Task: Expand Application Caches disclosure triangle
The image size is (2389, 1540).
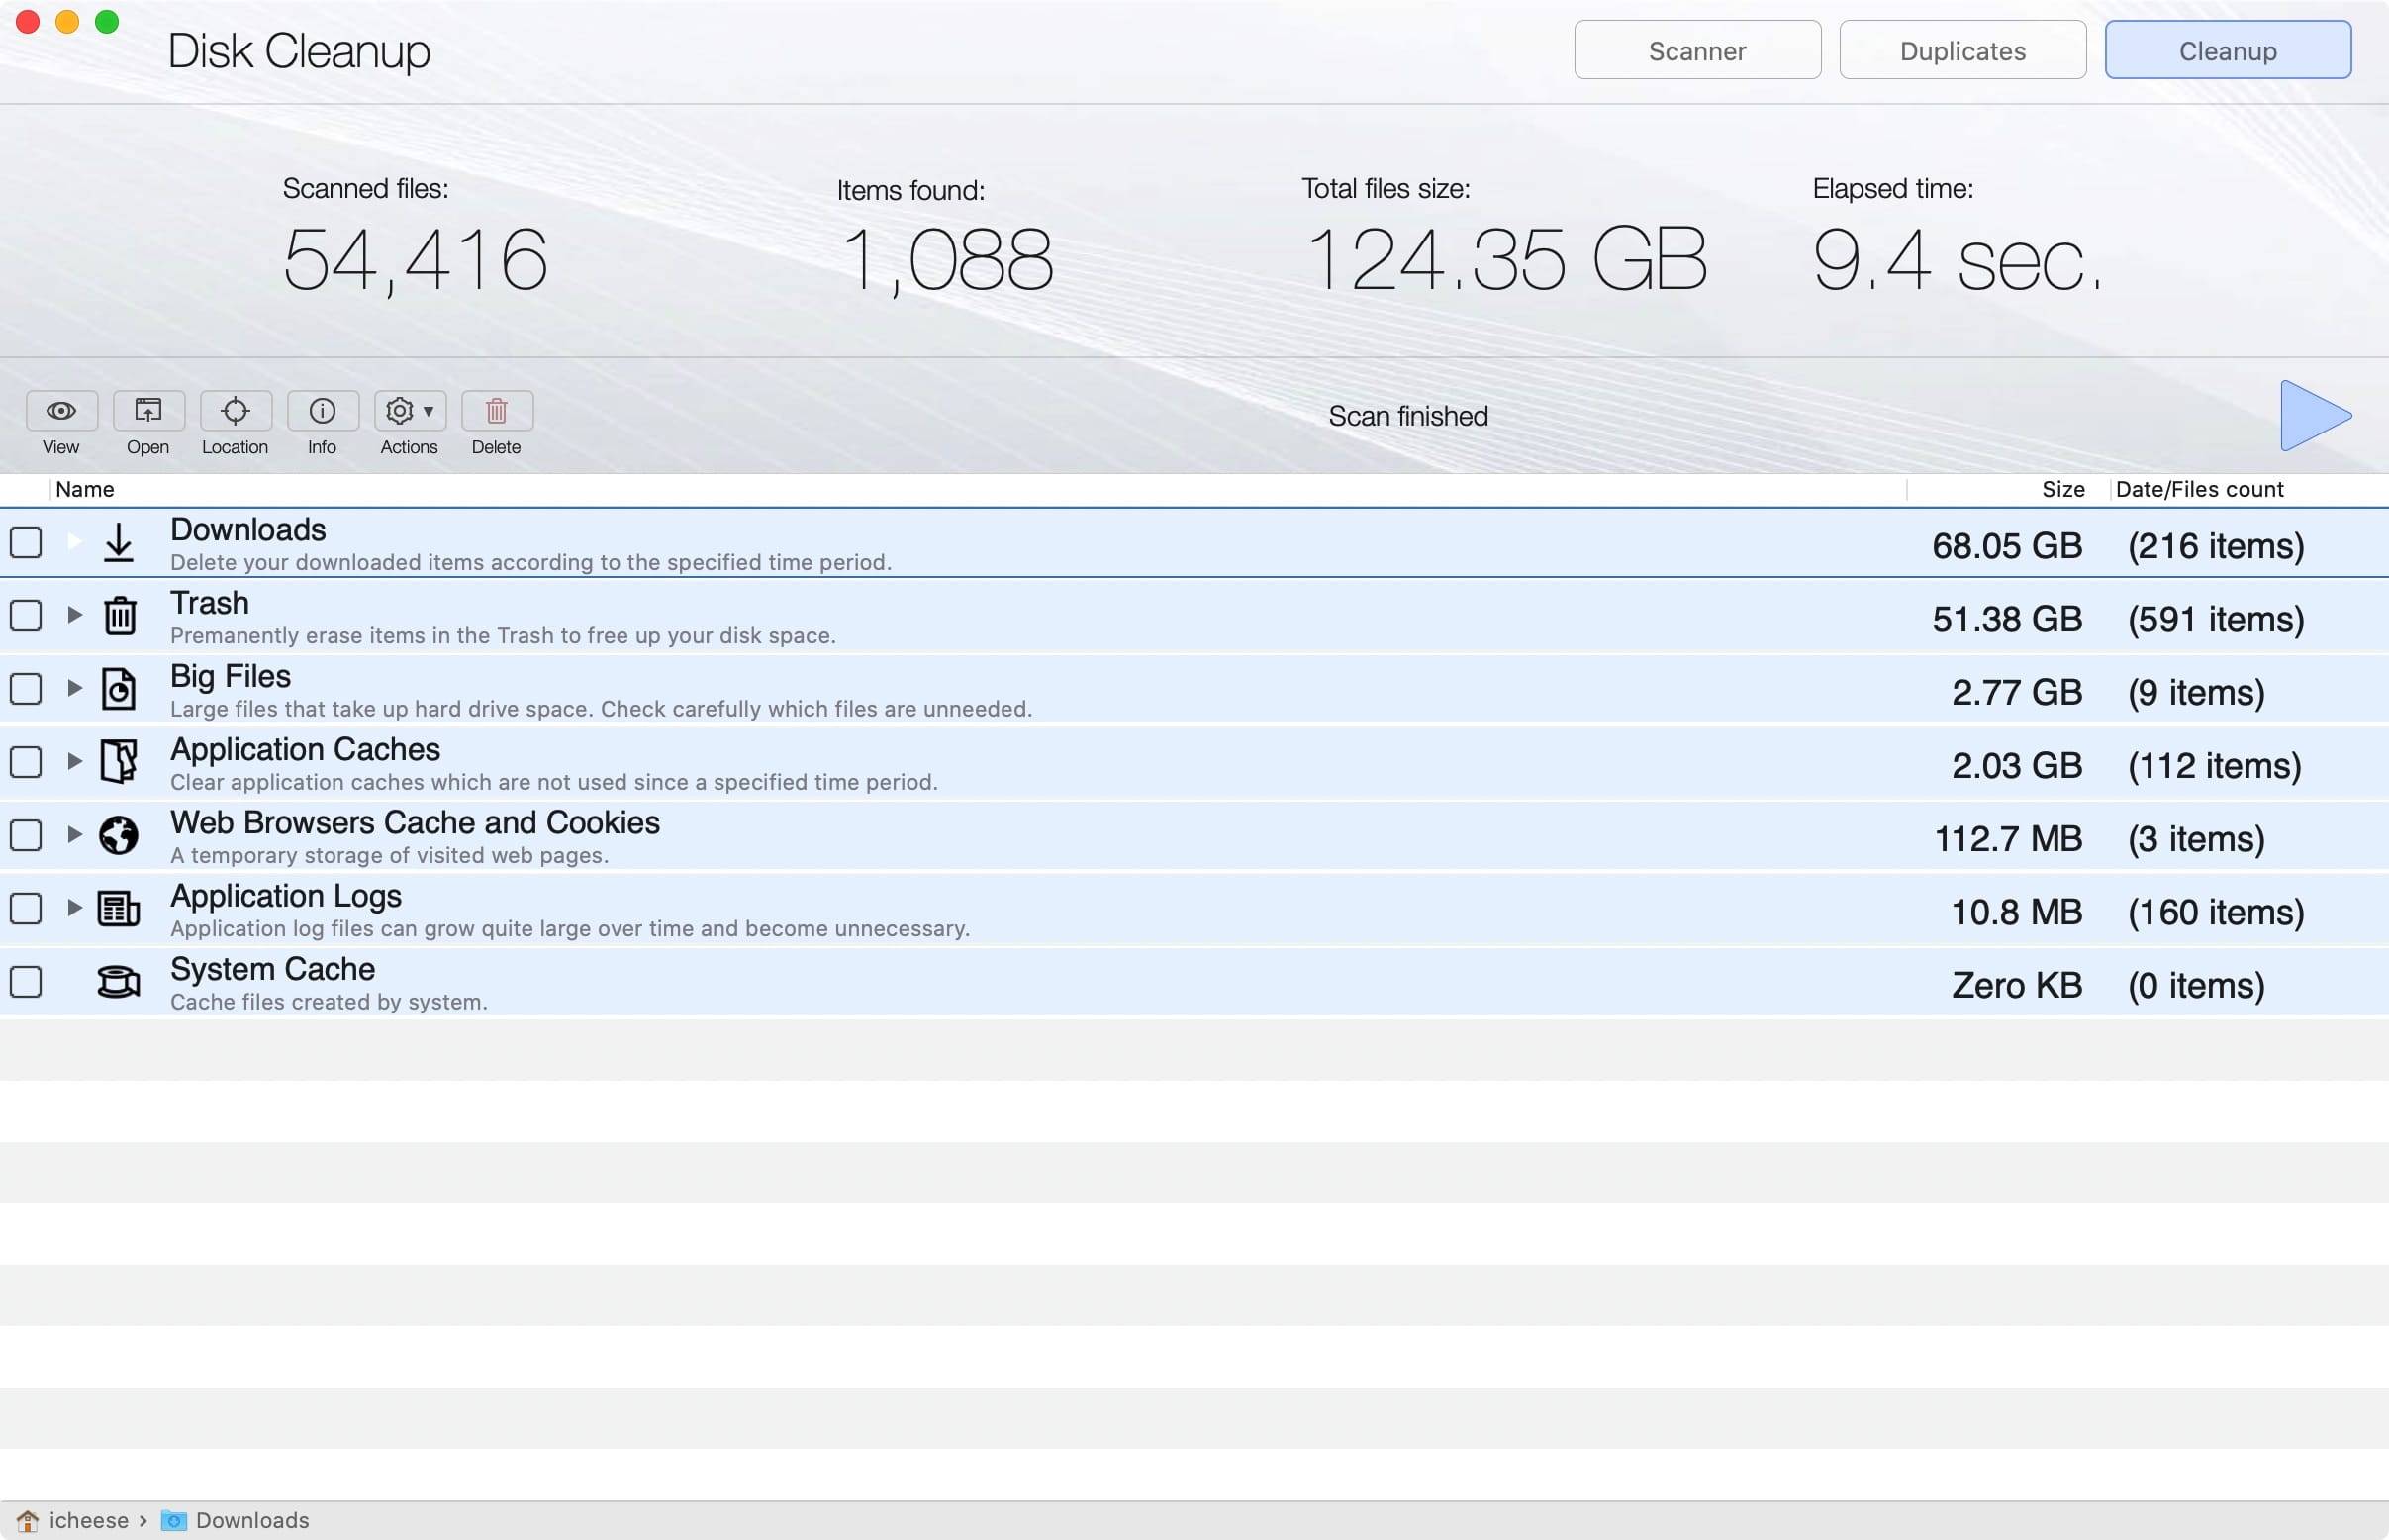Action: [71, 761]
